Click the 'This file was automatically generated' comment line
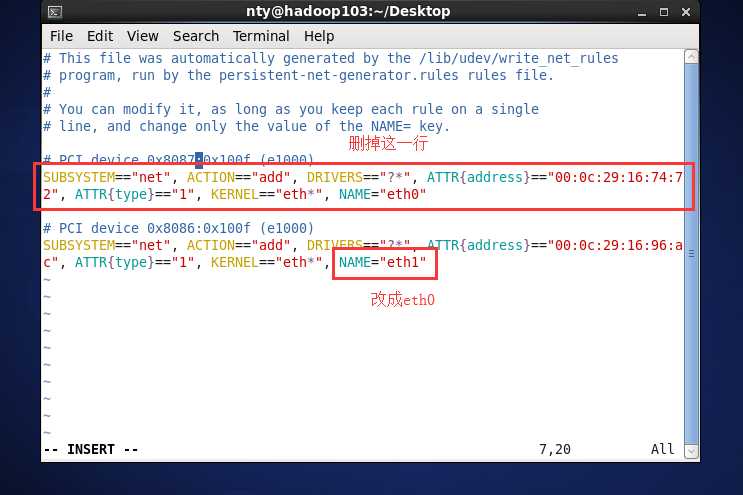This screenshot has height=495, width=743. click(331, 58)
